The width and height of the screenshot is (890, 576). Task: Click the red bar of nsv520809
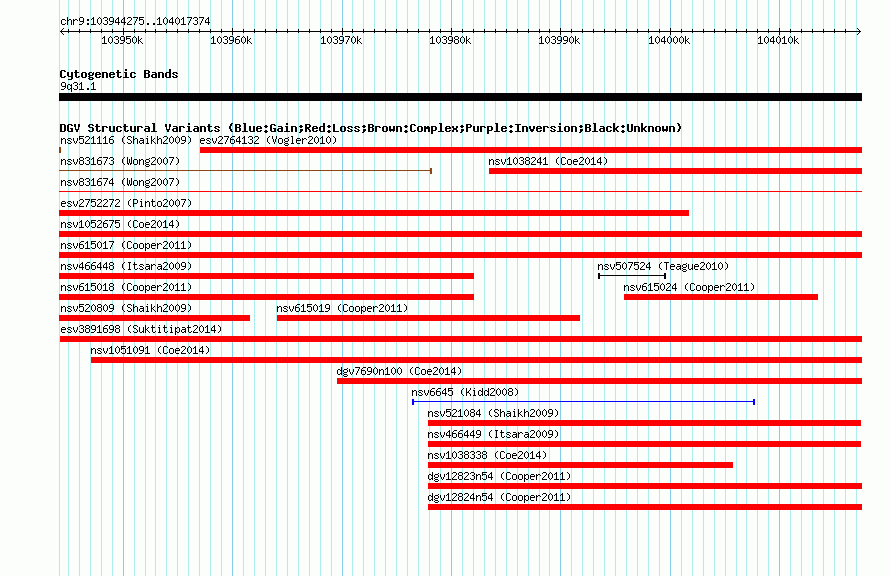tap(154, 318)
